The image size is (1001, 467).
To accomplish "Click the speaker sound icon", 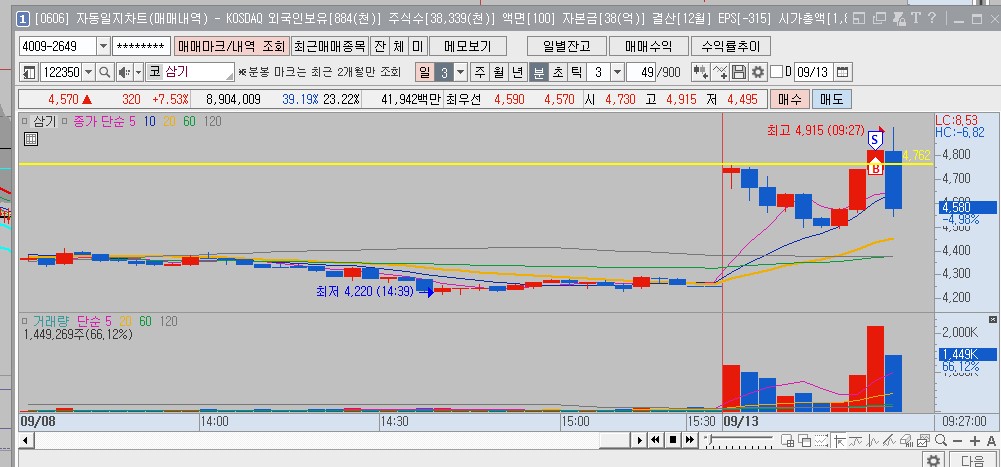I will point(124,72).
